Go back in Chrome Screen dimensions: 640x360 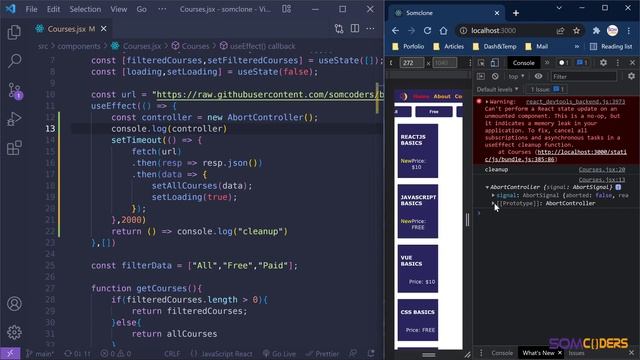point(395,31)
